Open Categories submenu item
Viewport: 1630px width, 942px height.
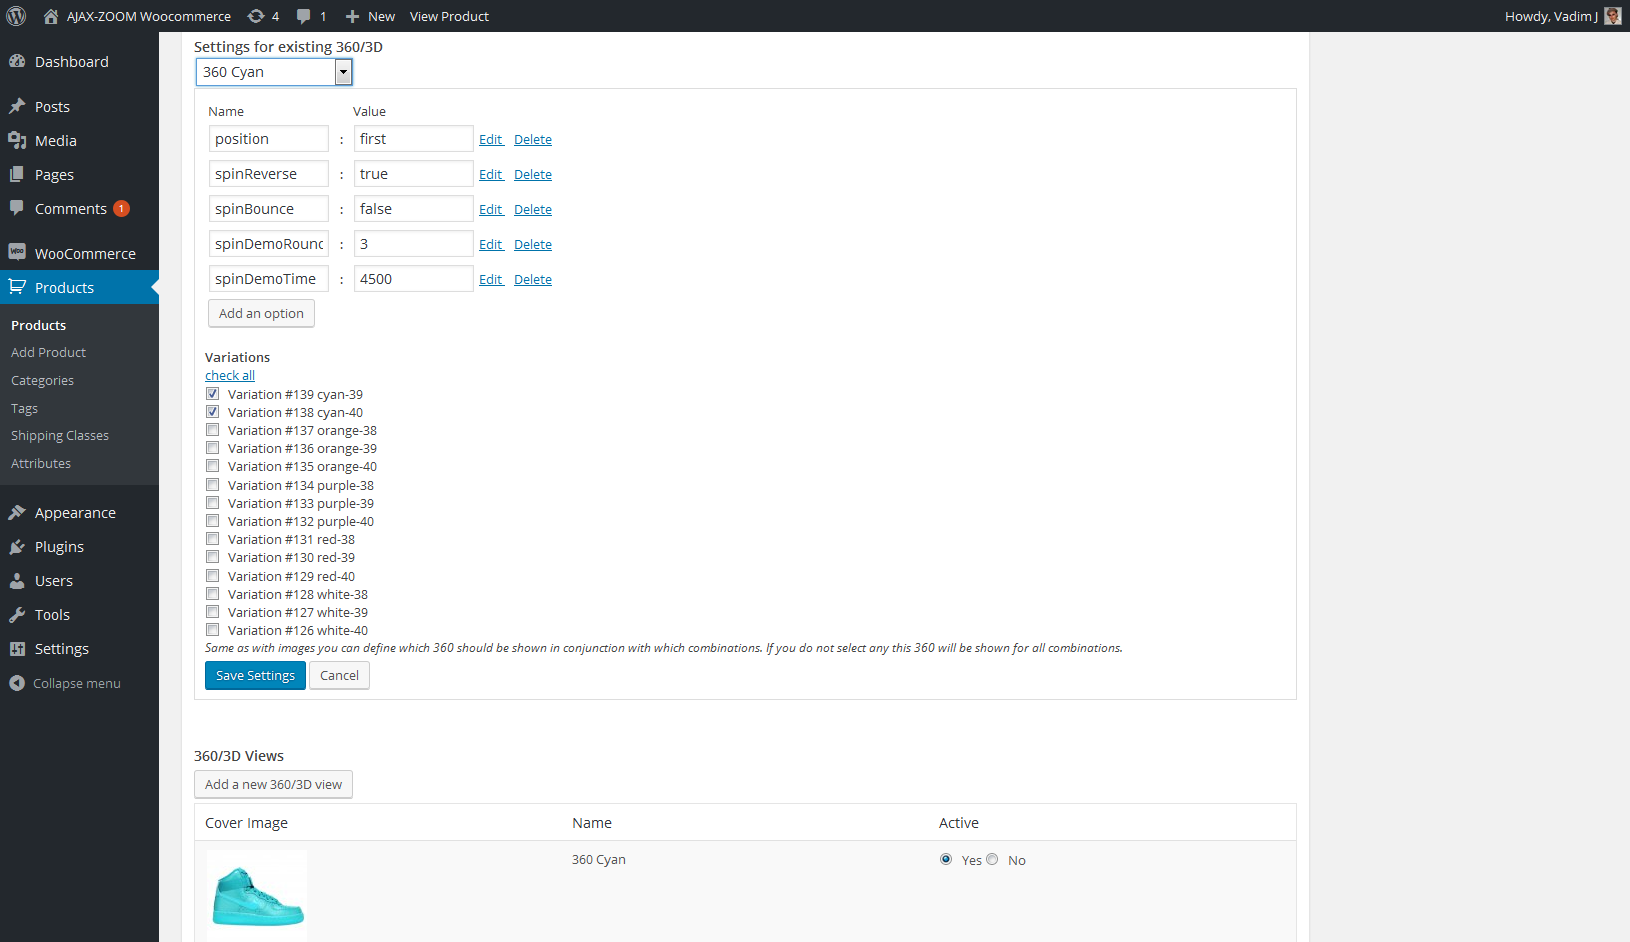point(42,380)
